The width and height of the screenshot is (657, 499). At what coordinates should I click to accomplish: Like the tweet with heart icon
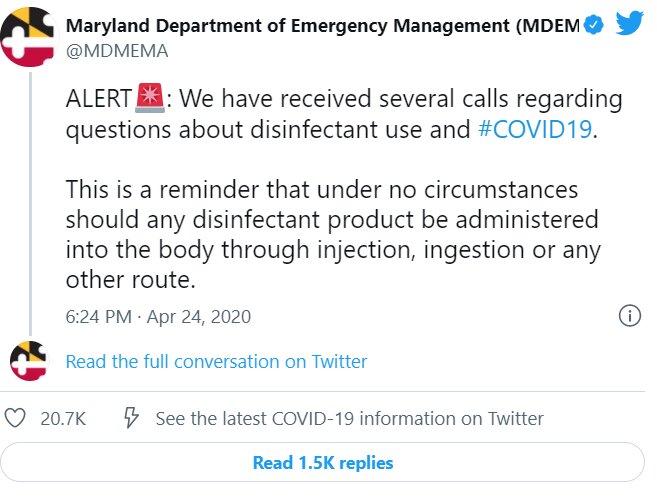(x=15, y=418)
